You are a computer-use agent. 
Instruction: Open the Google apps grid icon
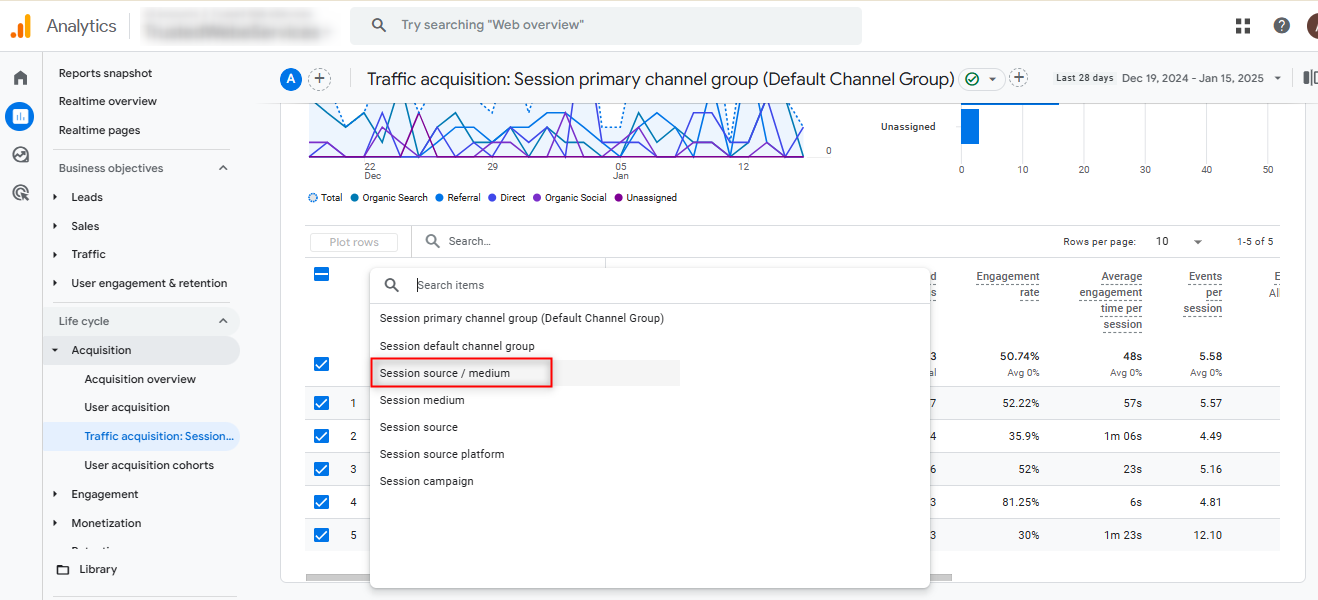(1243, 26)
